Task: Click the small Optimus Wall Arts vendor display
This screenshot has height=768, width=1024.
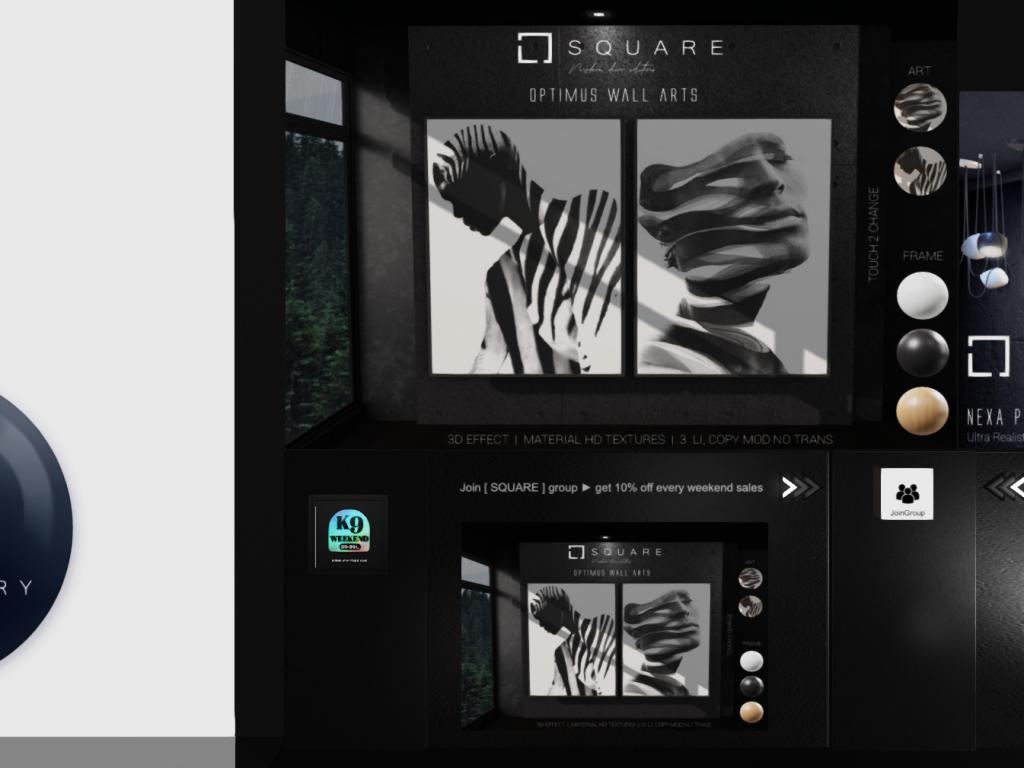Action: (x=614, y=626)
